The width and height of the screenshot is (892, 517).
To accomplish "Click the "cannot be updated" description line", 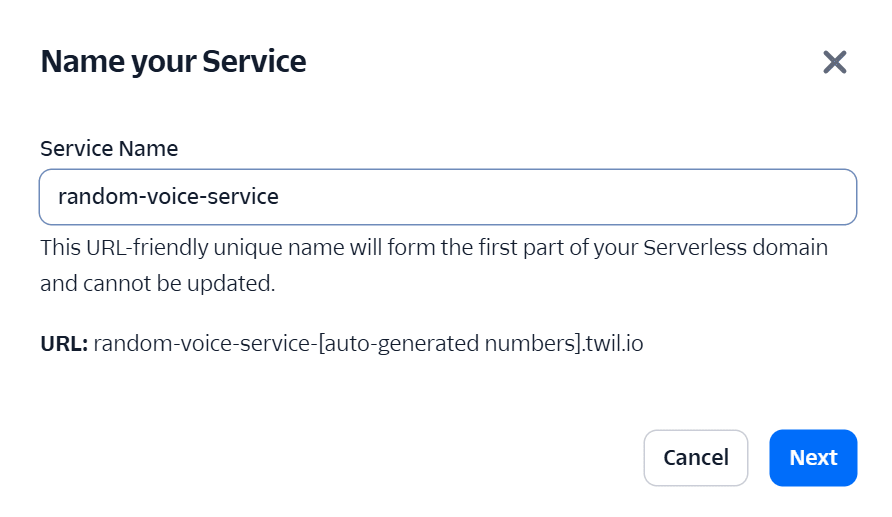I will pos(157,283).
